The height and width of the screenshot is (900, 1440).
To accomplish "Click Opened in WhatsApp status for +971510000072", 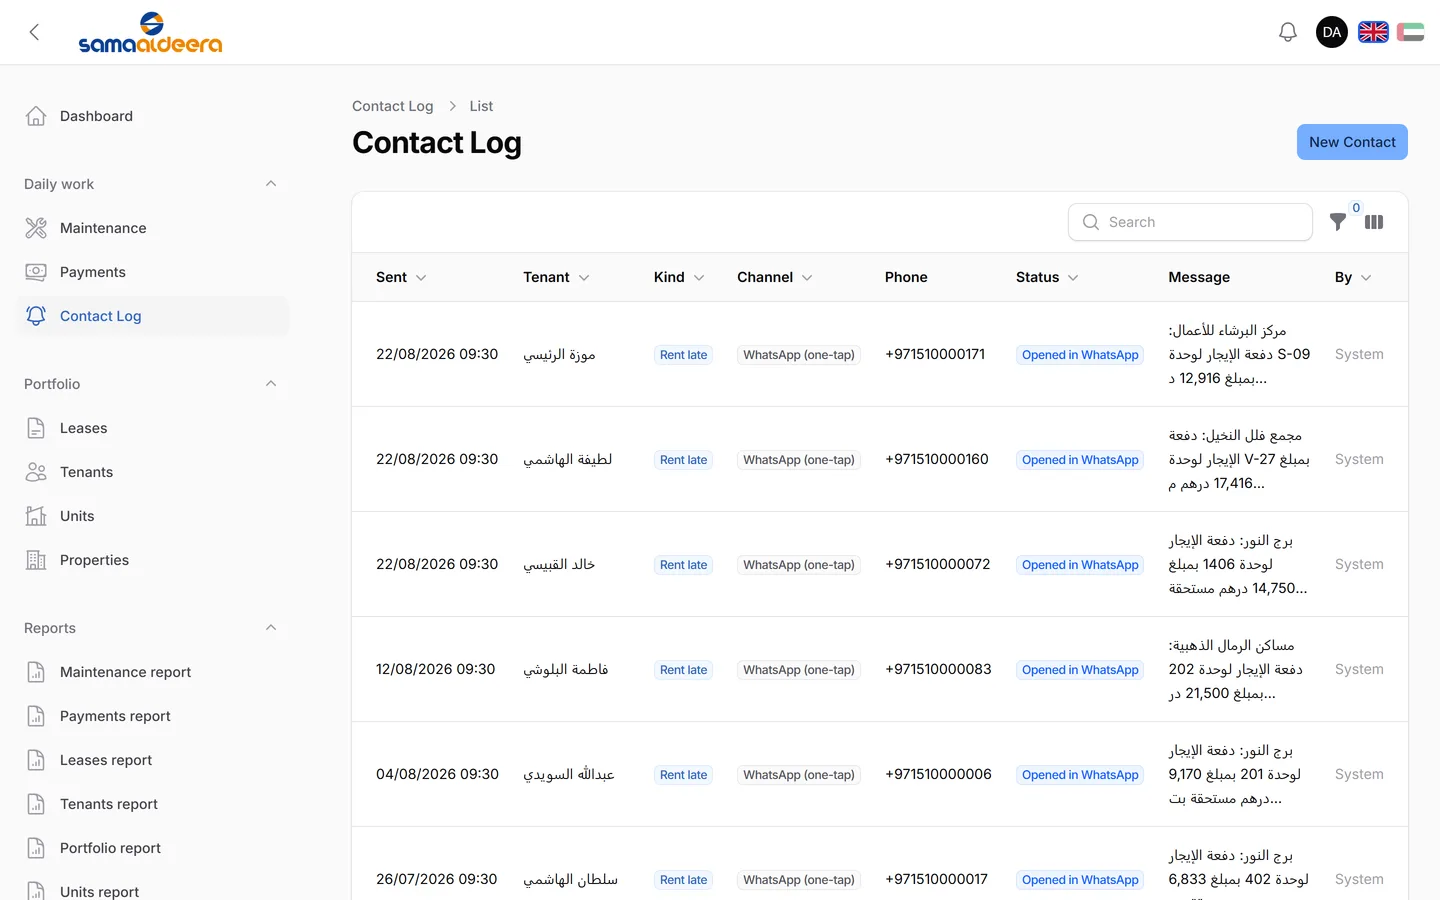I will click(1080, 565).
